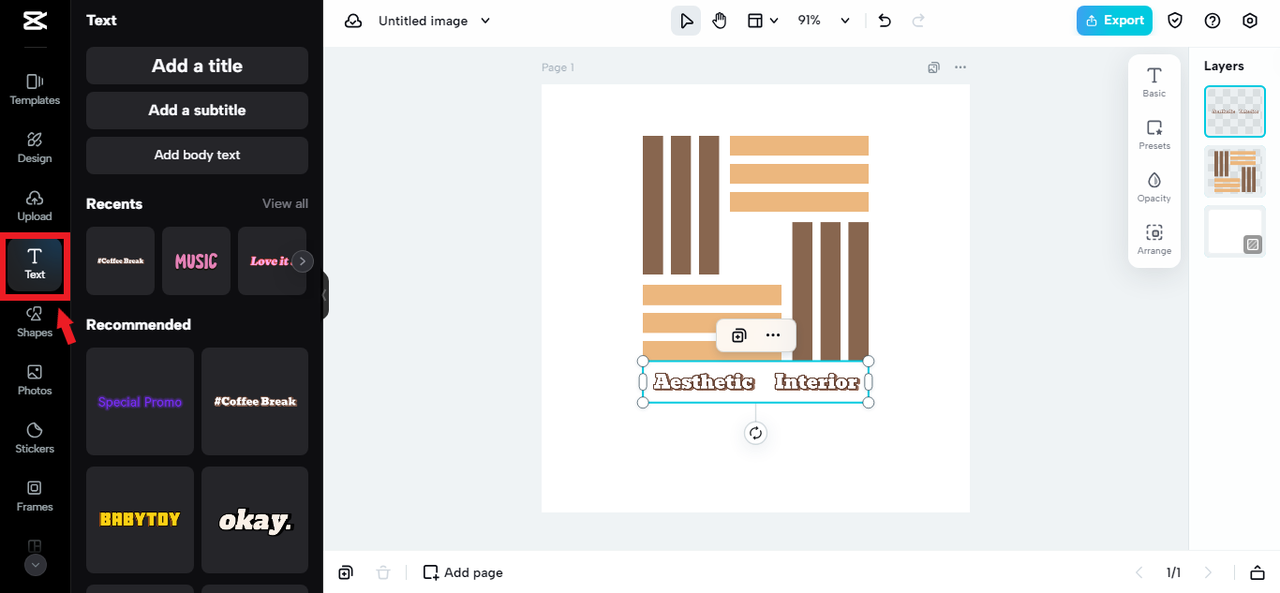Image resolution: width=1280 pixels, height=593 pixels.
Task: Open Page 1 more options menu
Action: 960,68
